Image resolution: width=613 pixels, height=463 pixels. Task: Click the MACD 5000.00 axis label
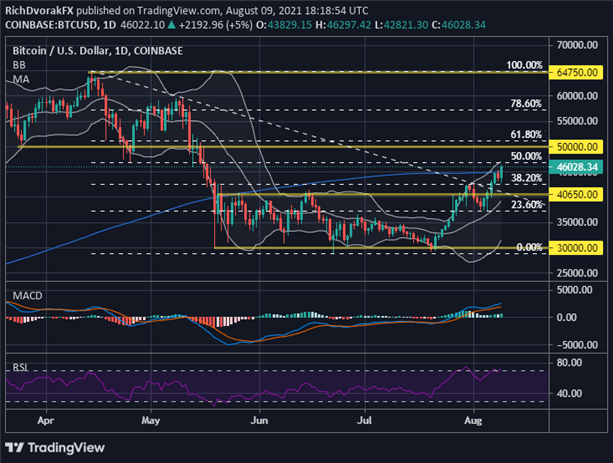coord(575,290)
